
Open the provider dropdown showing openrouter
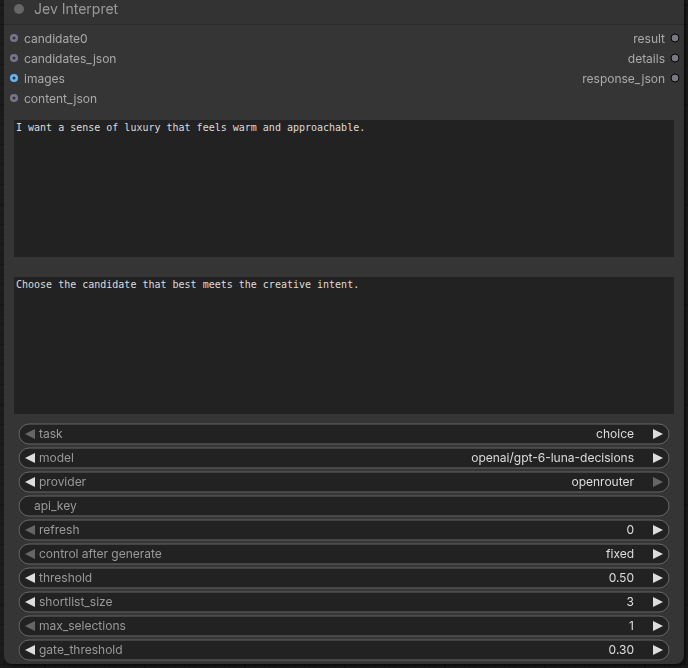(344, 482)
